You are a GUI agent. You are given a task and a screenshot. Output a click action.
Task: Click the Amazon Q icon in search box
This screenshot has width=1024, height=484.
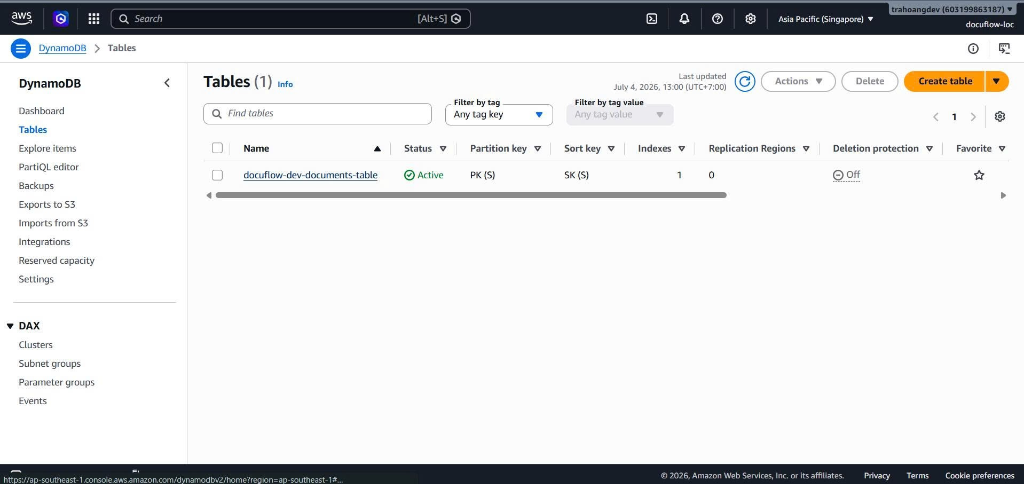456,19
